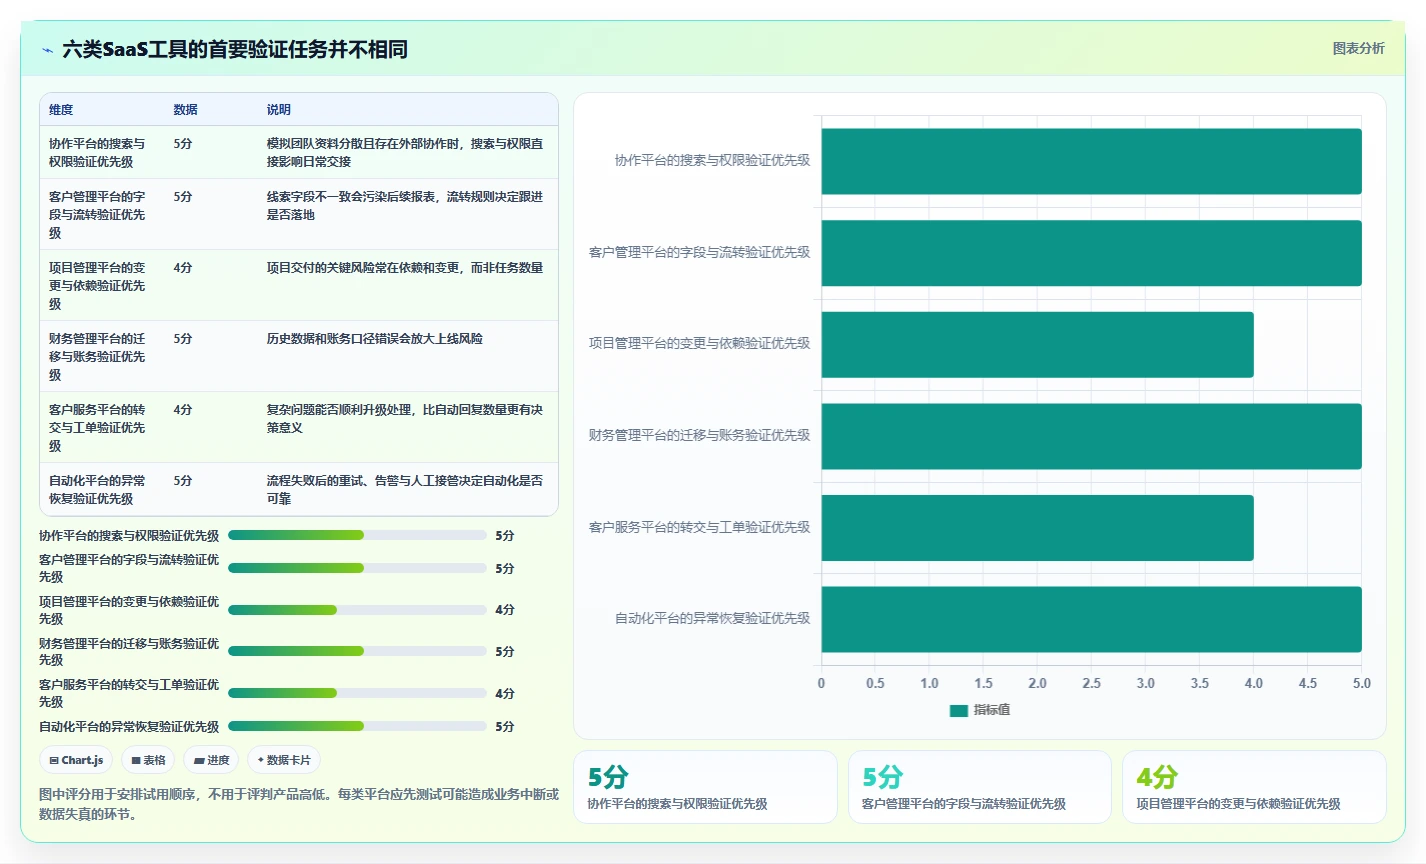Click the 5.0 tick on the chart x-axis
Screen dimensions: 1426x864
pos(1361,683)
